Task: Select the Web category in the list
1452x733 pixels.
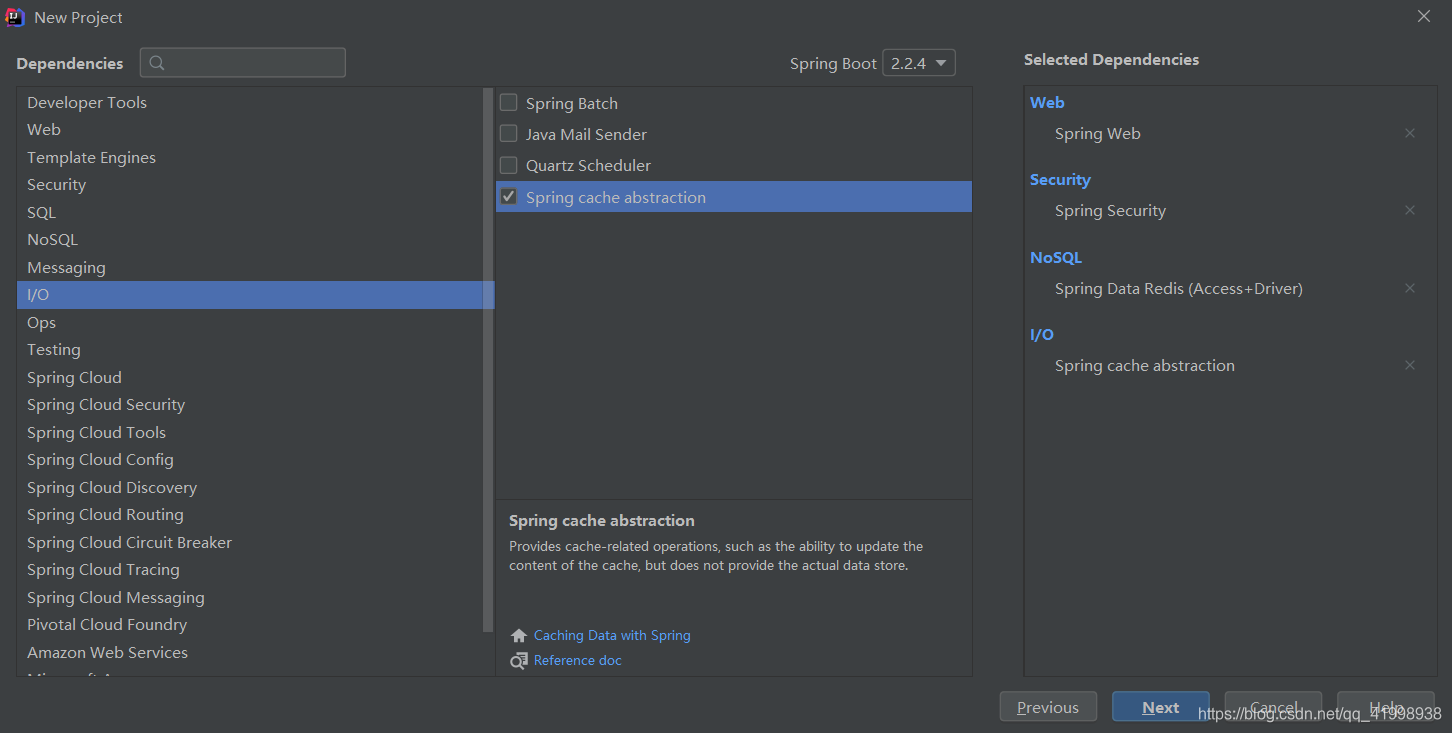Action: (250, 129)
